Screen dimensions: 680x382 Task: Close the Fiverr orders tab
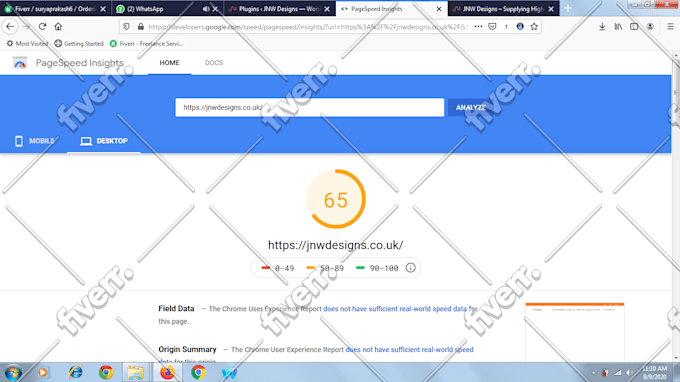click(x=103, y=9)
